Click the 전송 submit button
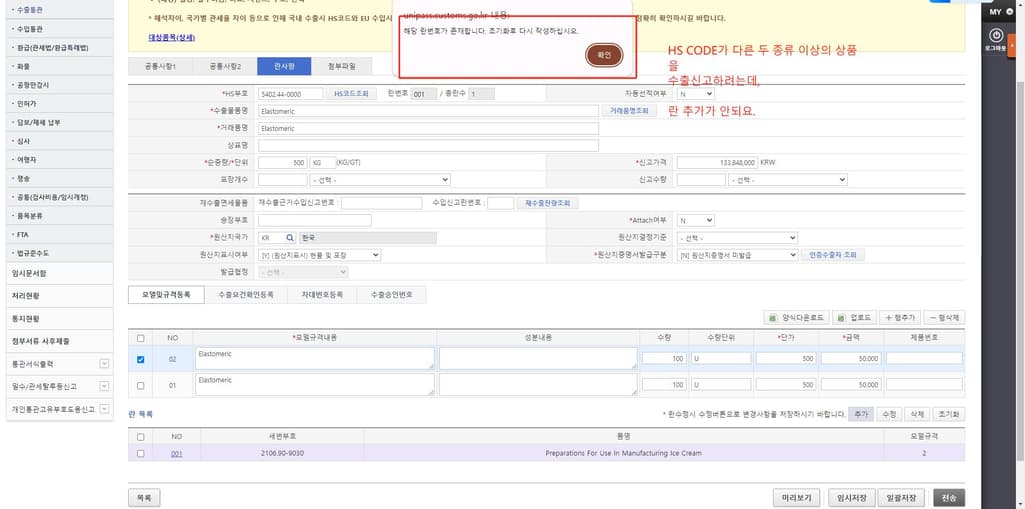This screenshot has width=1025, height=509. point(949,498)
